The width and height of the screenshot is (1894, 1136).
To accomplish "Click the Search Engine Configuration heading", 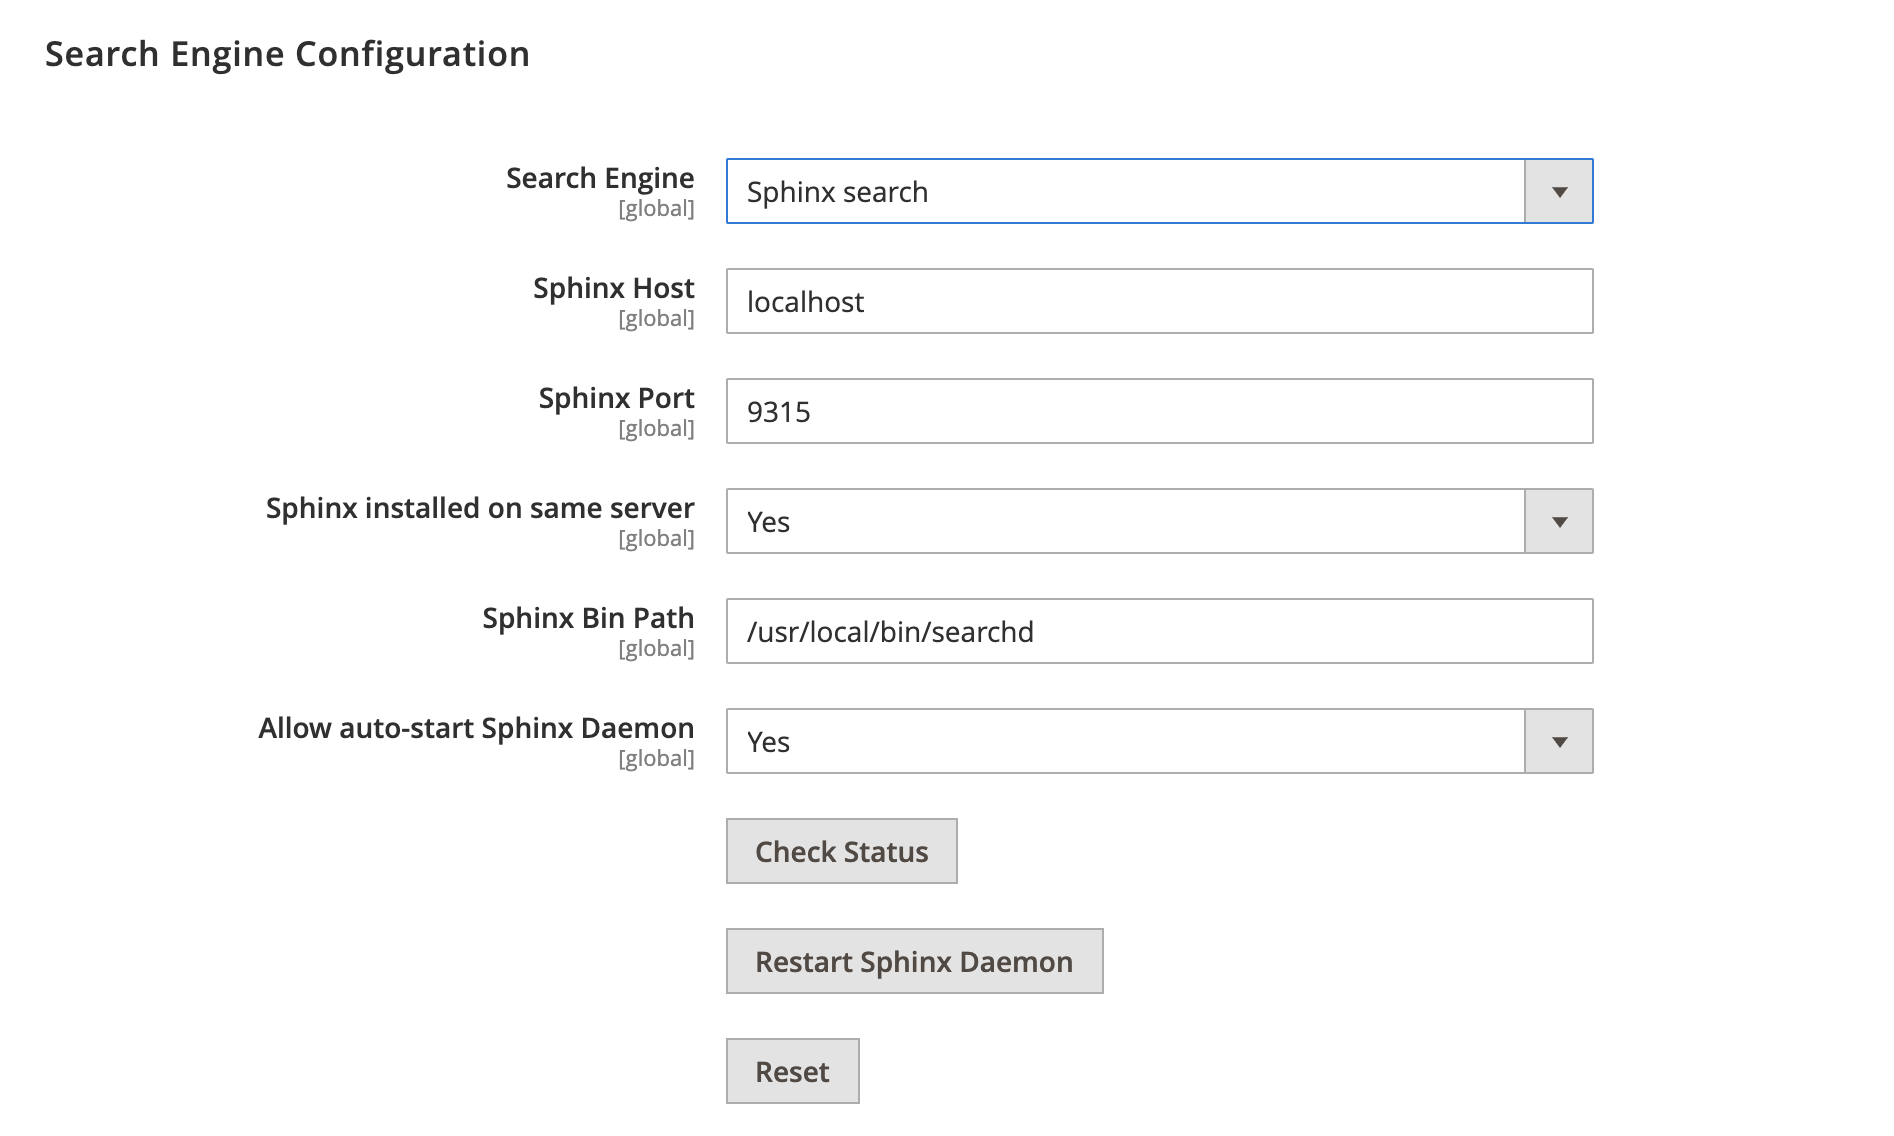I will pos(287,54).
